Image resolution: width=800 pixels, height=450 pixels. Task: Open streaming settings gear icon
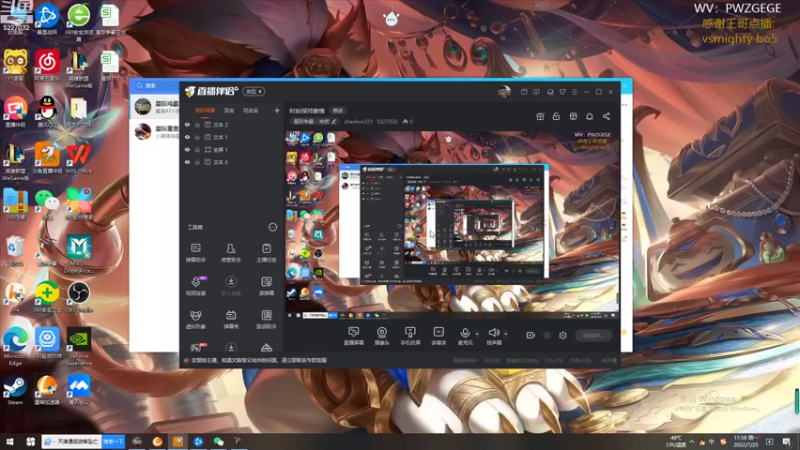tap(563, 335)
